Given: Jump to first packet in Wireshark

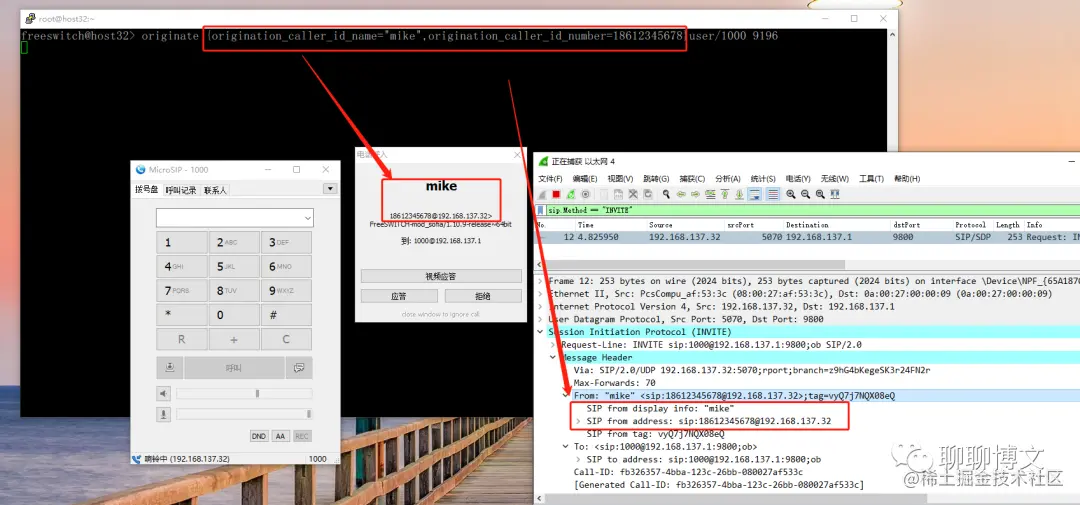Looking at the screenshot, I should (725, 194).
